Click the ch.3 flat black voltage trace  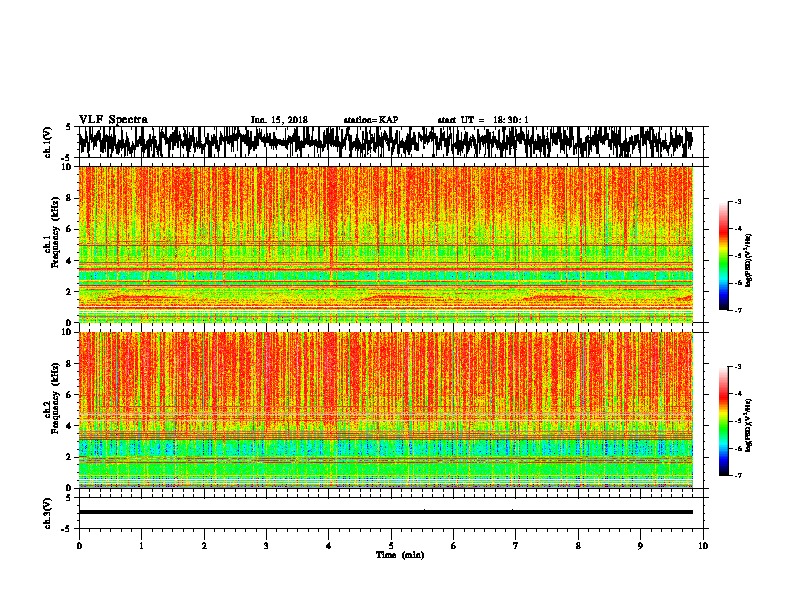[385, 512]
